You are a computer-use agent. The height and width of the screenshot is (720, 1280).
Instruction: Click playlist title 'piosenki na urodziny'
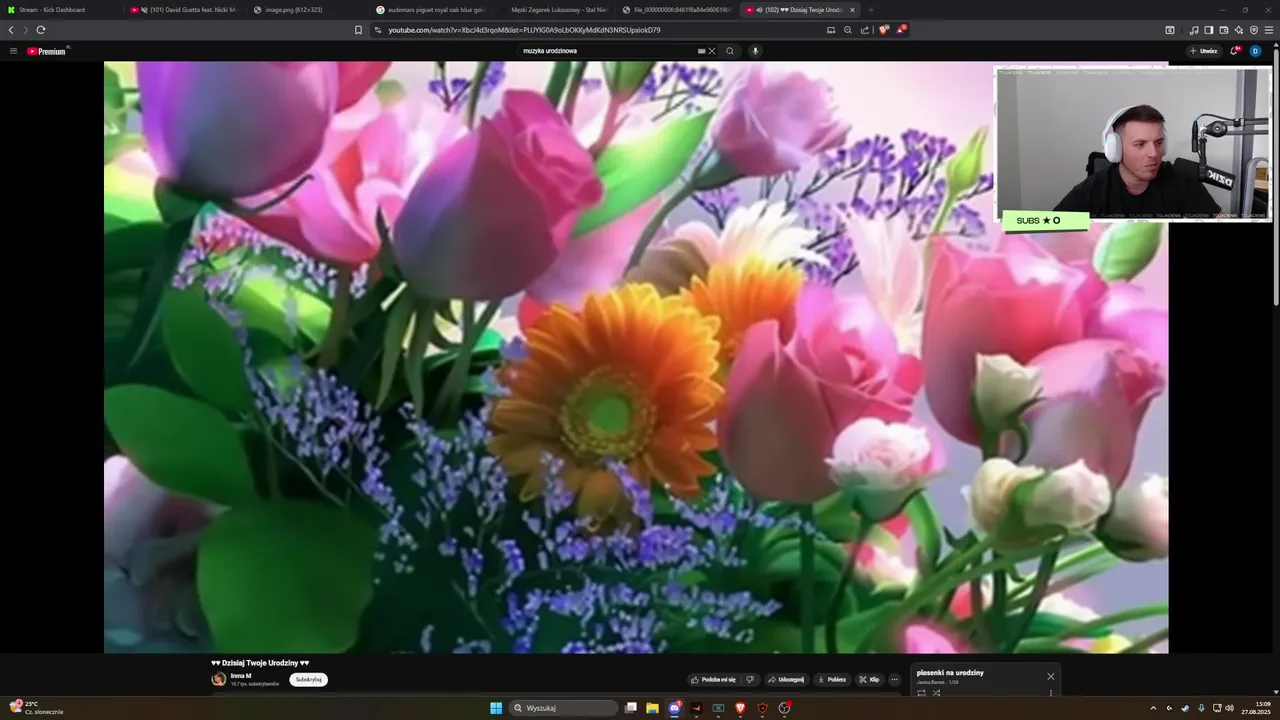(950, 673)
